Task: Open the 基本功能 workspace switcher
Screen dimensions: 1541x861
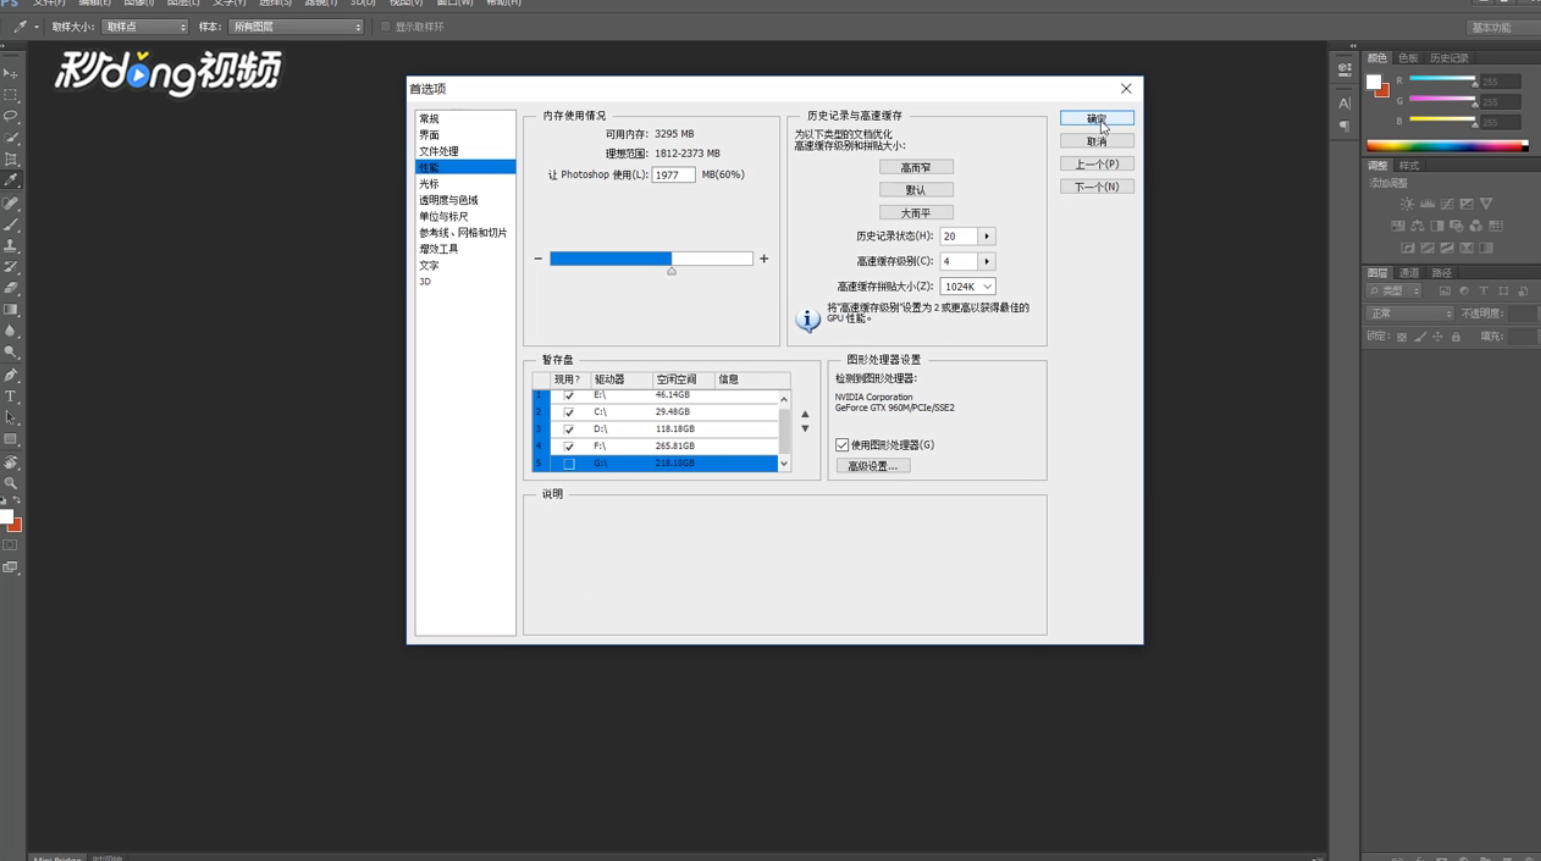Action: [1504, 27]
